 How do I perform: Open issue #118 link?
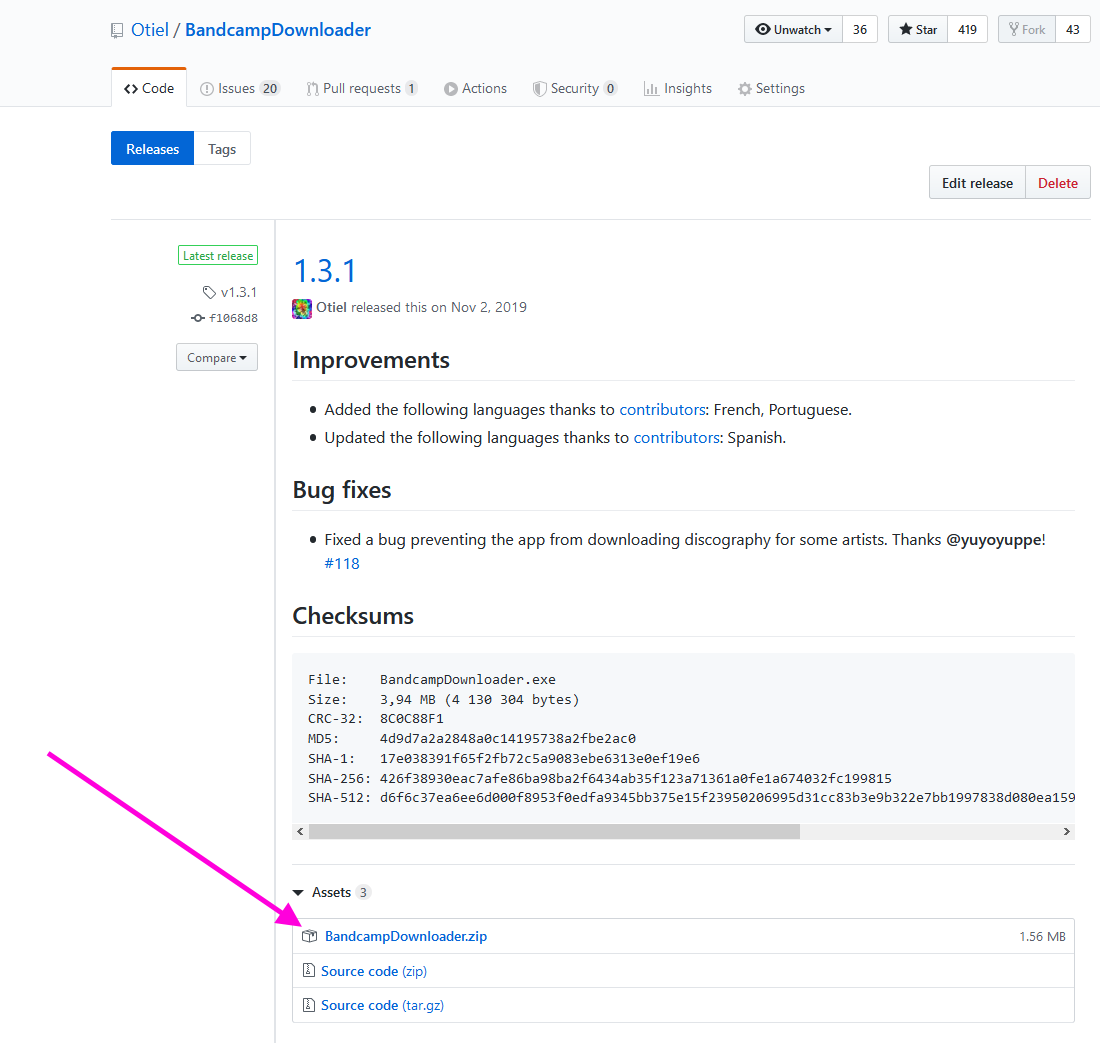342,563
